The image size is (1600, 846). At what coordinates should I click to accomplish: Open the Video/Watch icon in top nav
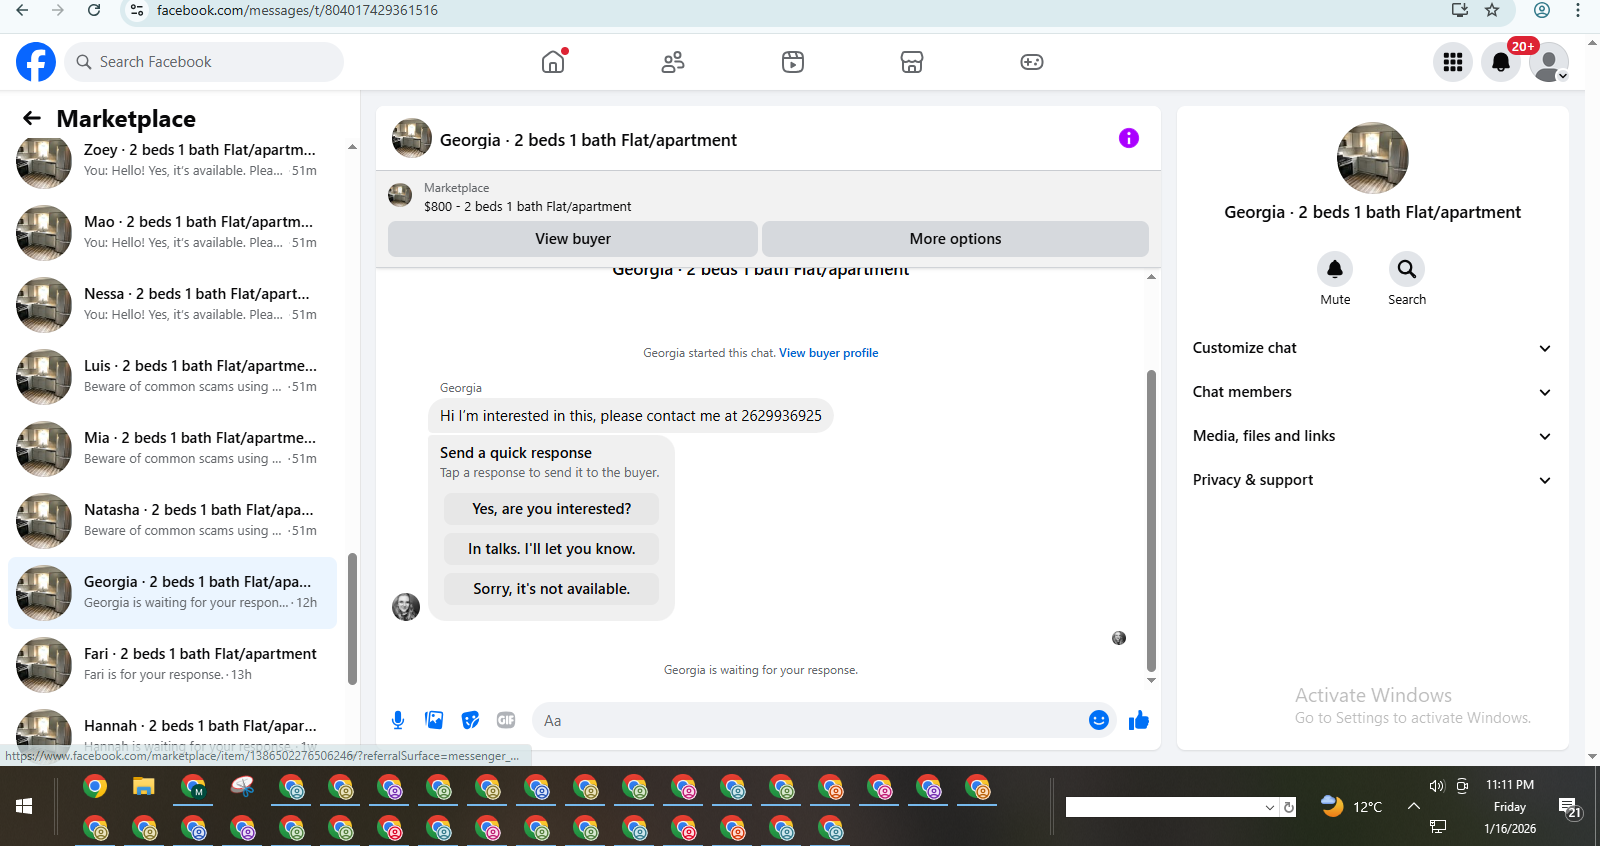pyautogui.click(x=793, y=62)
